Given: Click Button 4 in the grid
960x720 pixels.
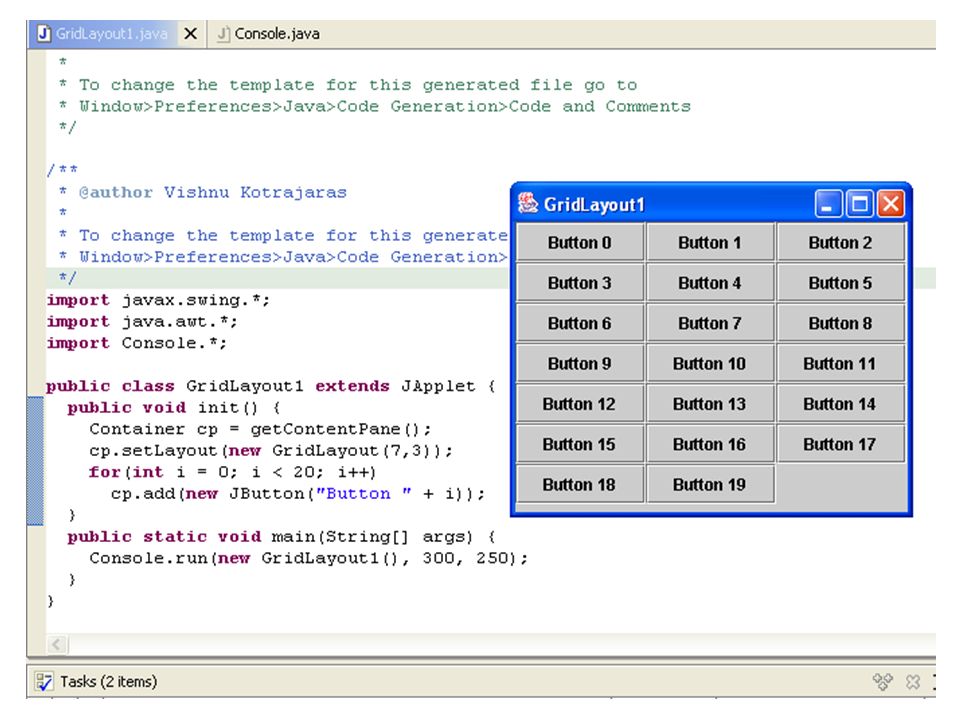Looking at the screenshot, I should (710, 283).
